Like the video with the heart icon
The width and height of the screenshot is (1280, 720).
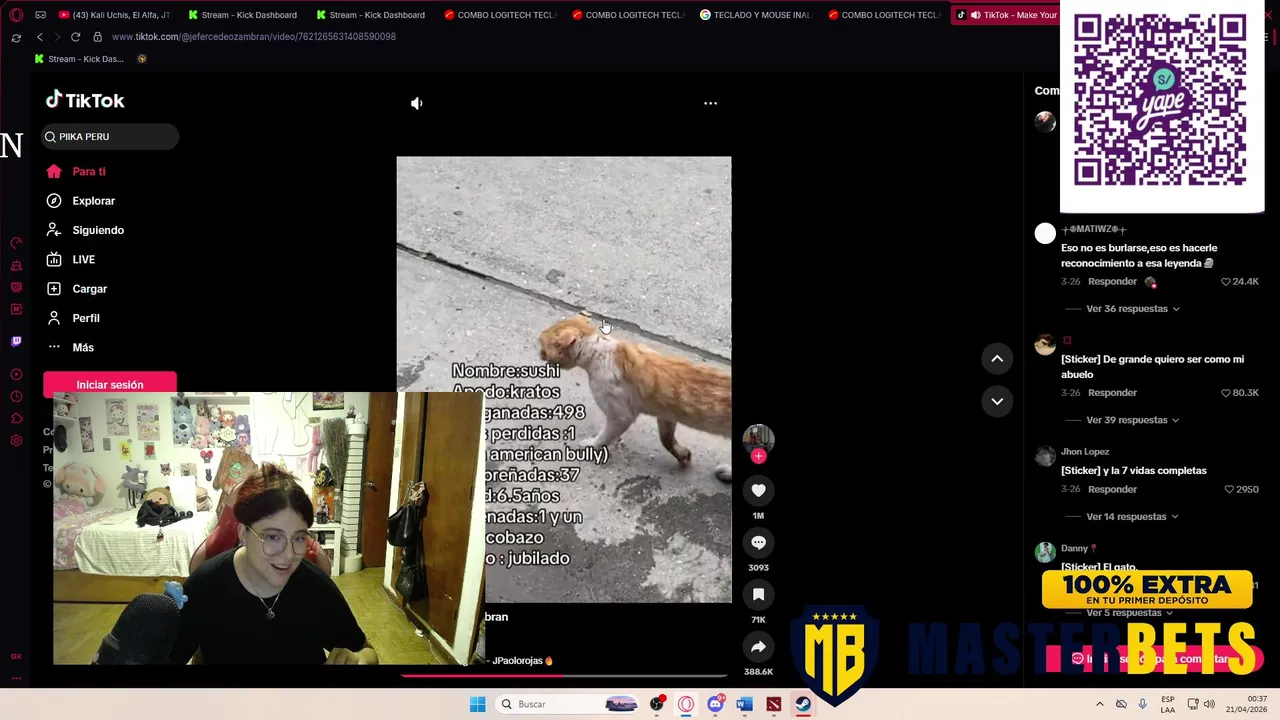coord(758,490)
